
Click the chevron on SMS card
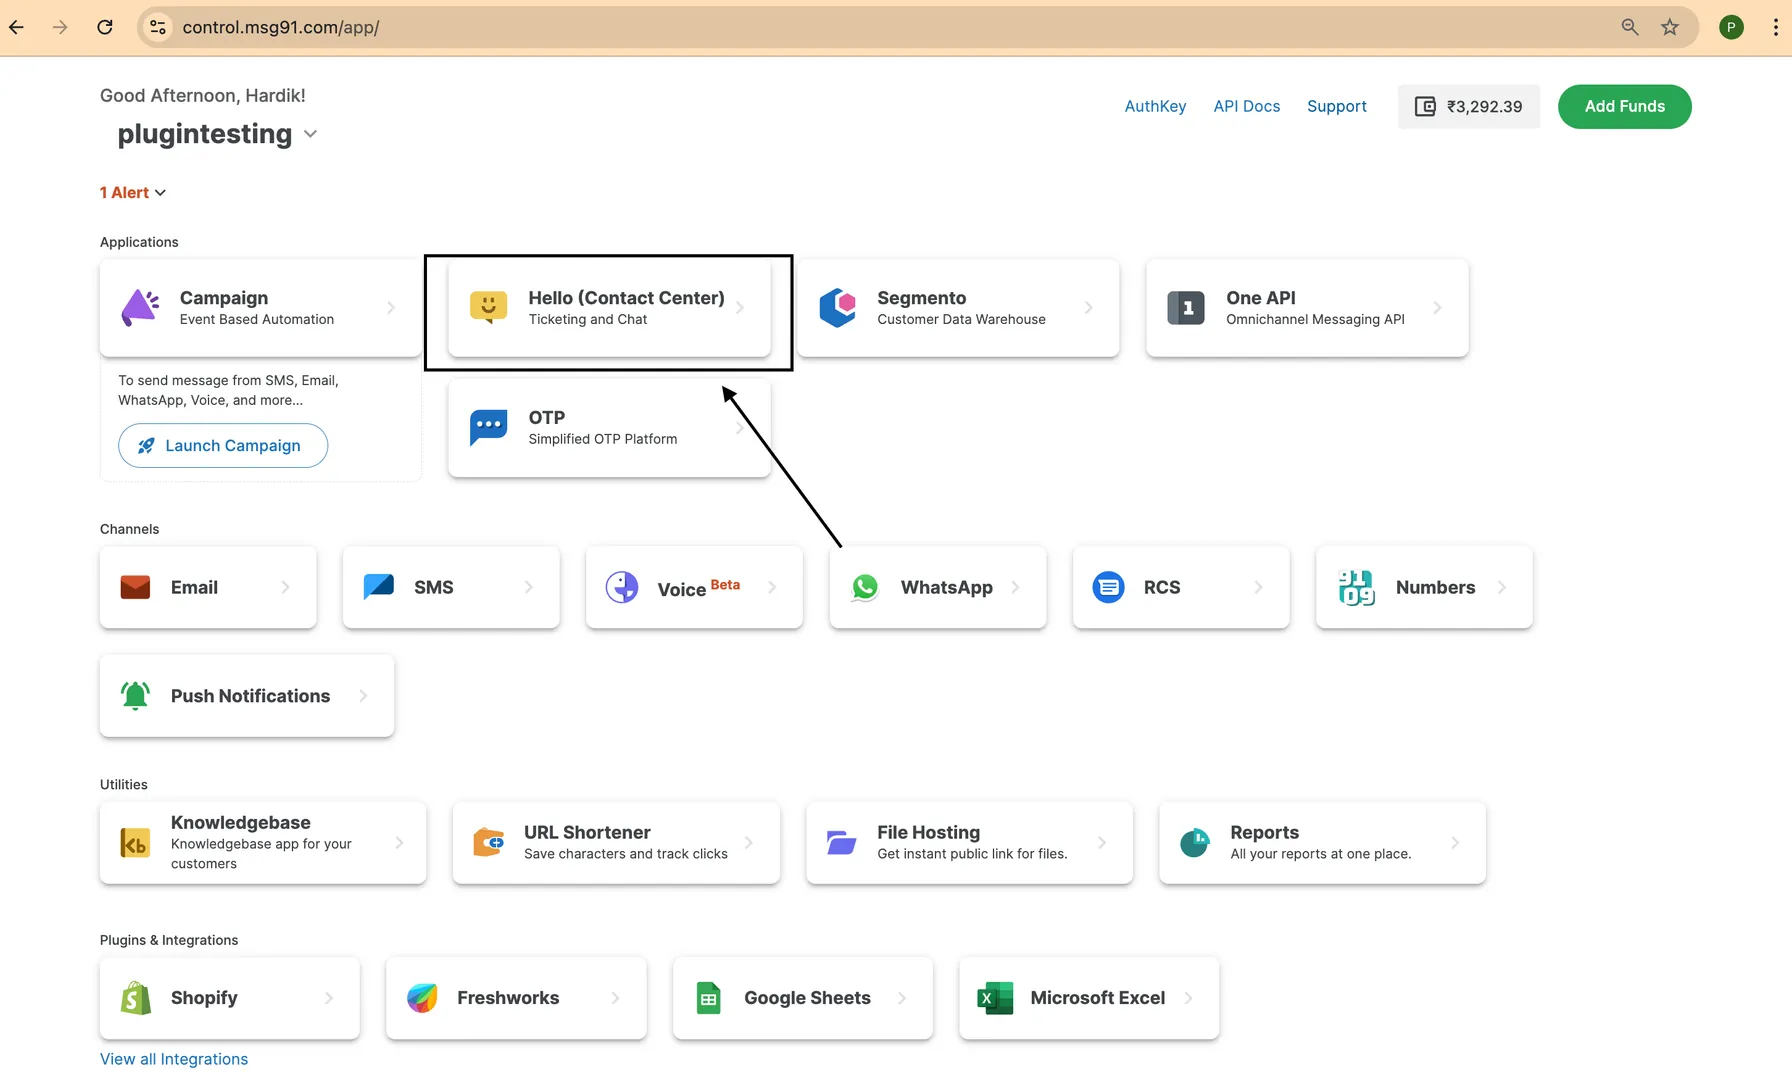(x=529, y=587)
